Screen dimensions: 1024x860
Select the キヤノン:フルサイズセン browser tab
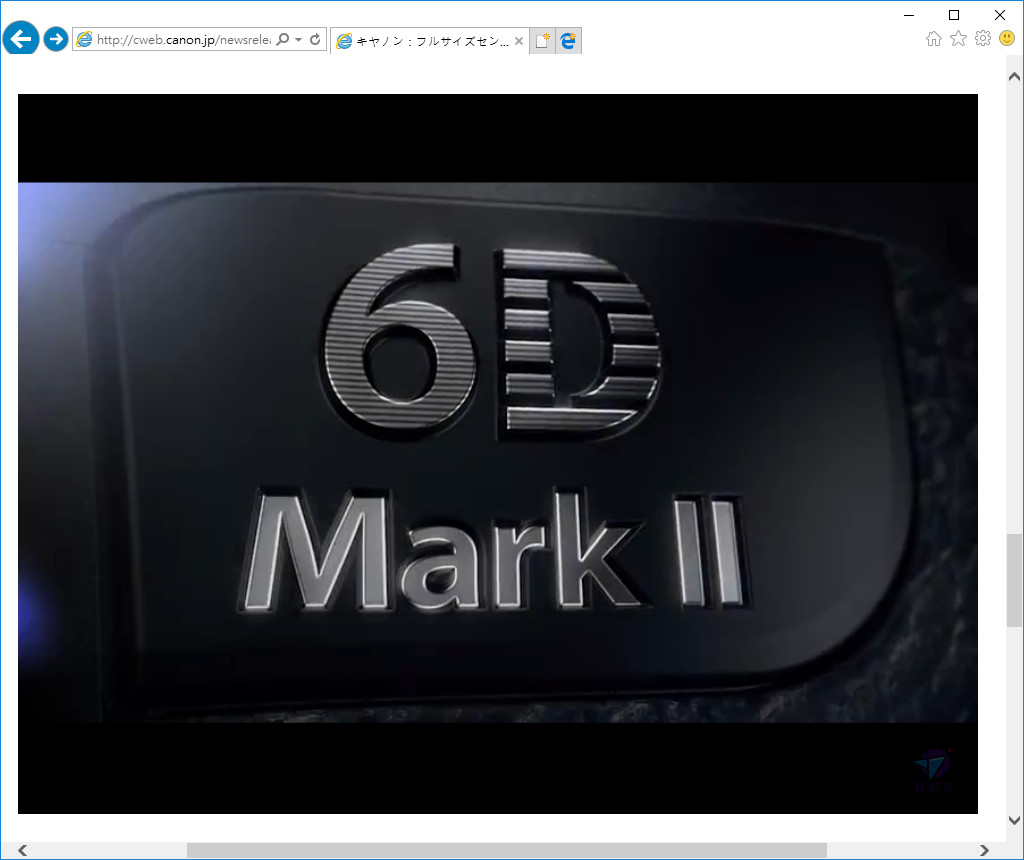(x=430, y=40)
